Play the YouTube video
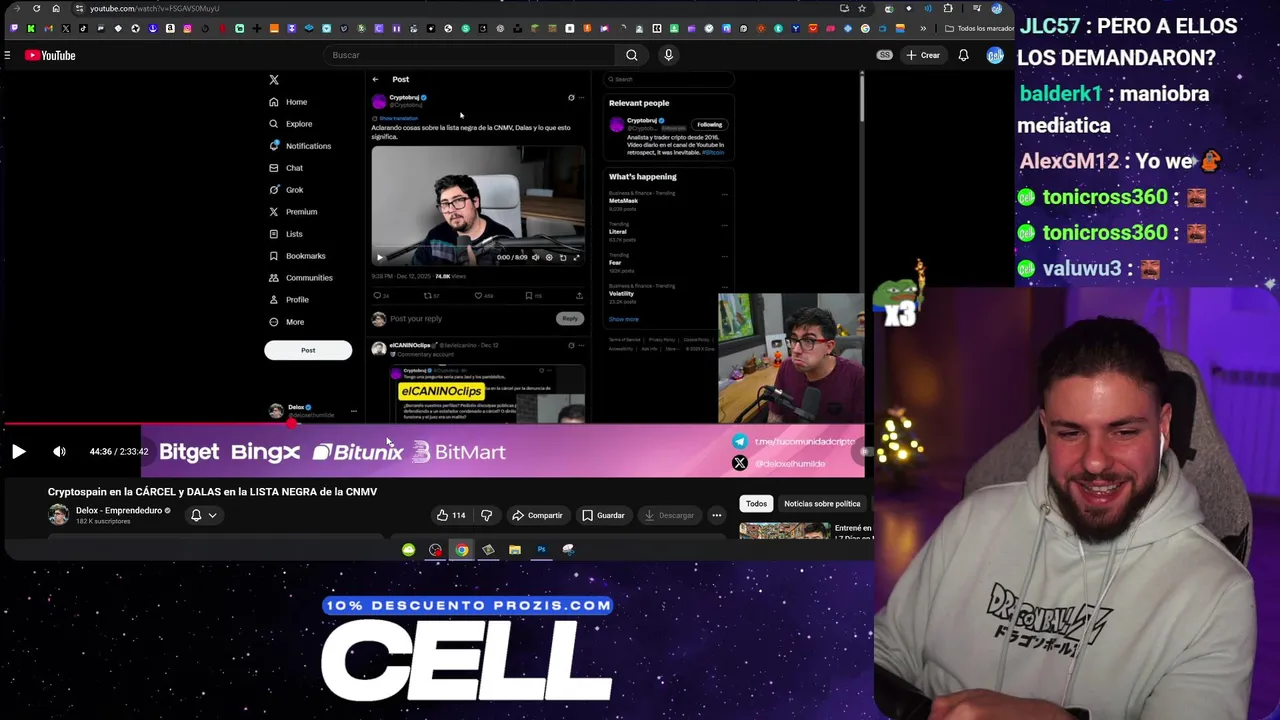 coord(18,451)
